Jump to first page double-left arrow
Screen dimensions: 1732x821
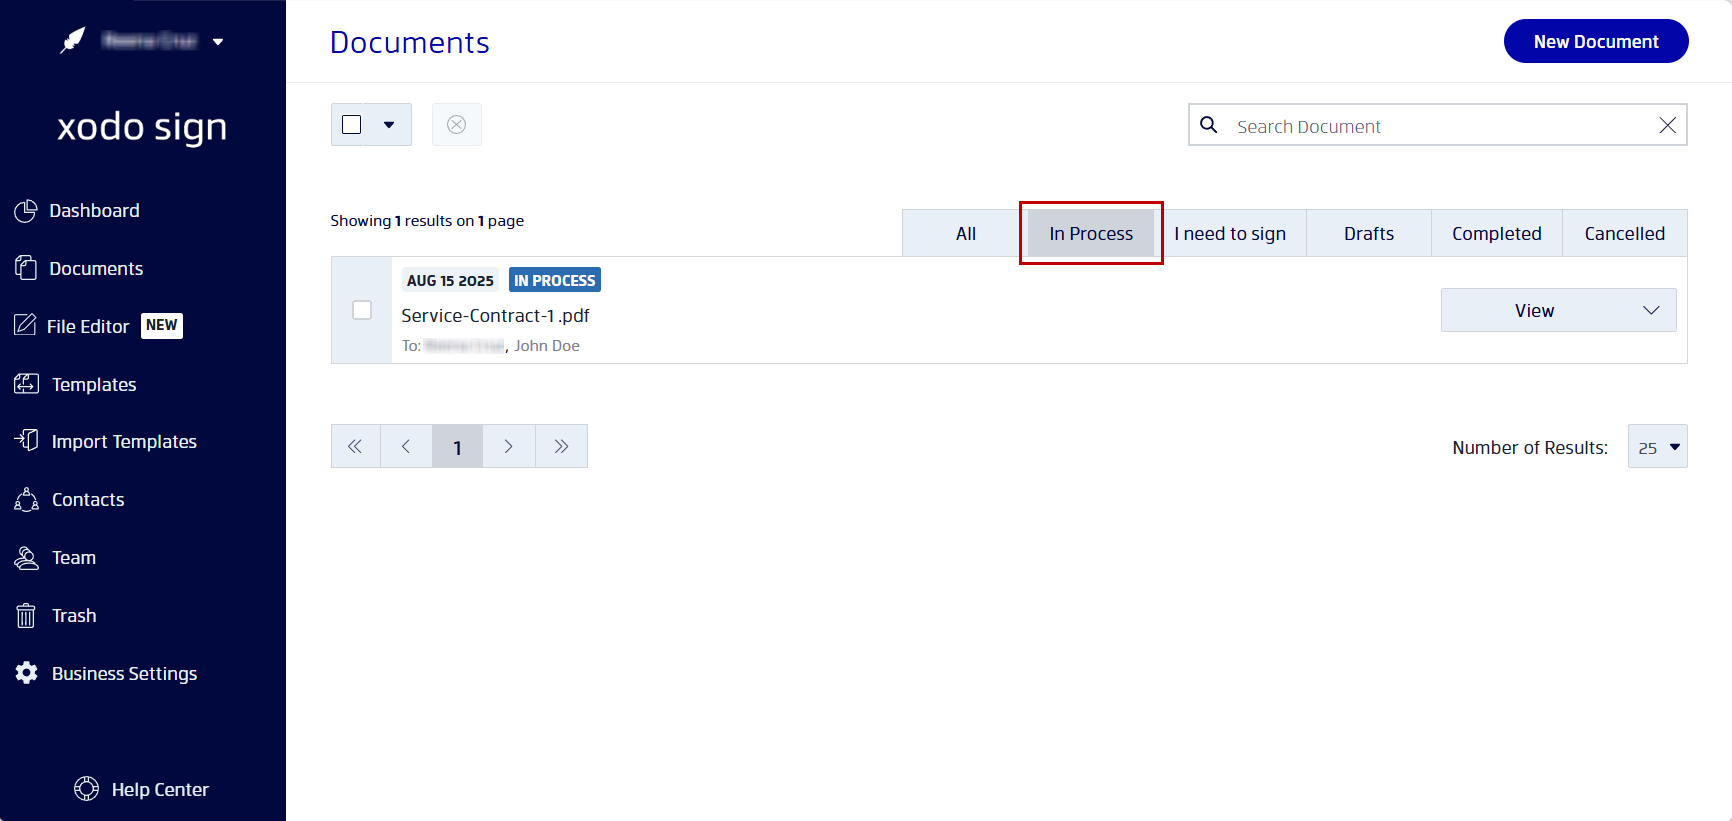click(x=355, y=446)
